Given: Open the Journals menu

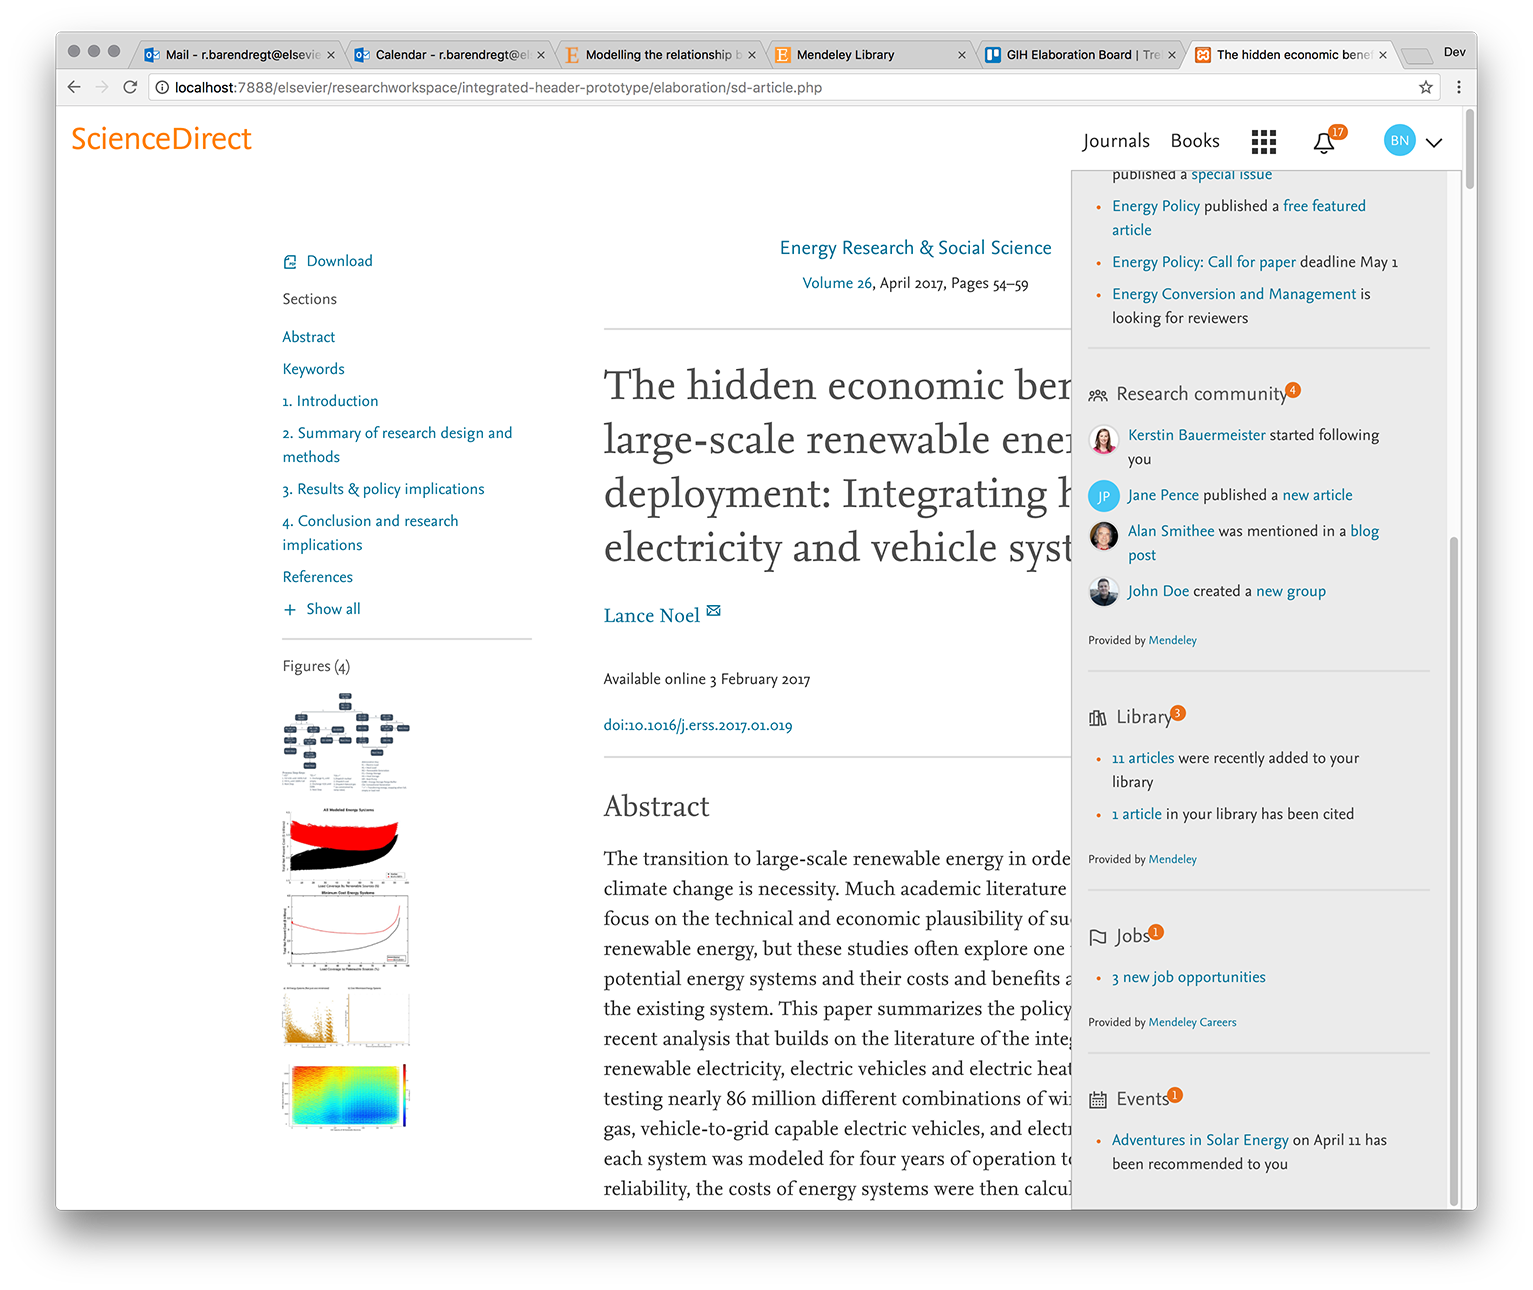Looking at the screenshot, I should 1116,141.
